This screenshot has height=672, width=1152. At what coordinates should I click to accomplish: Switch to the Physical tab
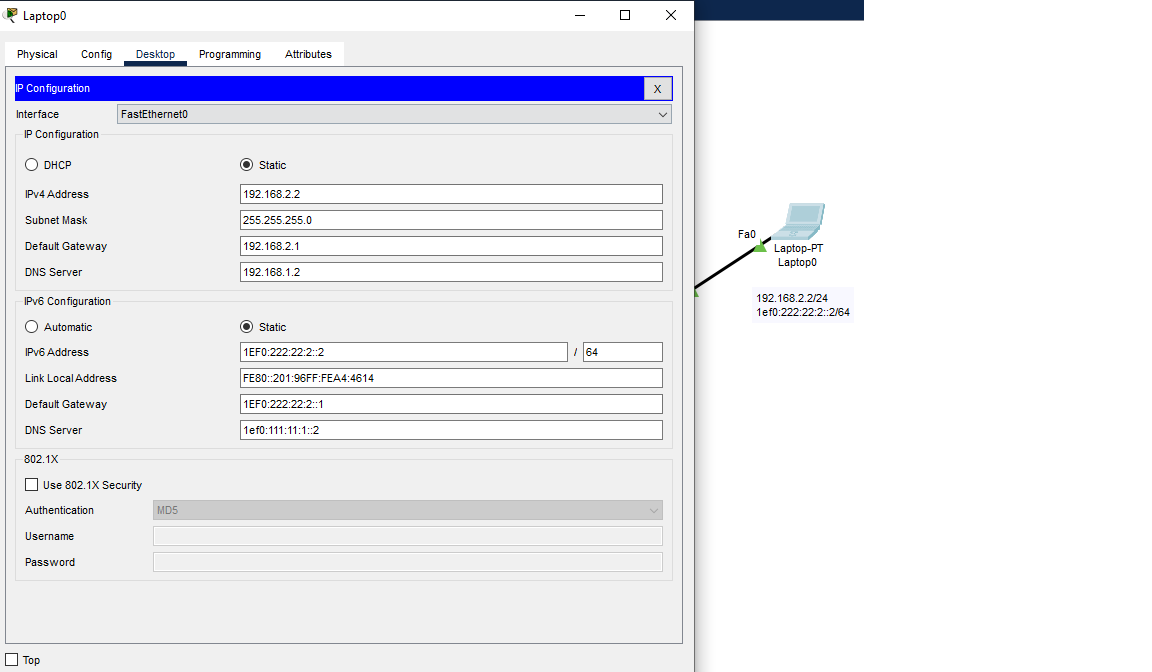pyautogui.click(x=37, y=54)
